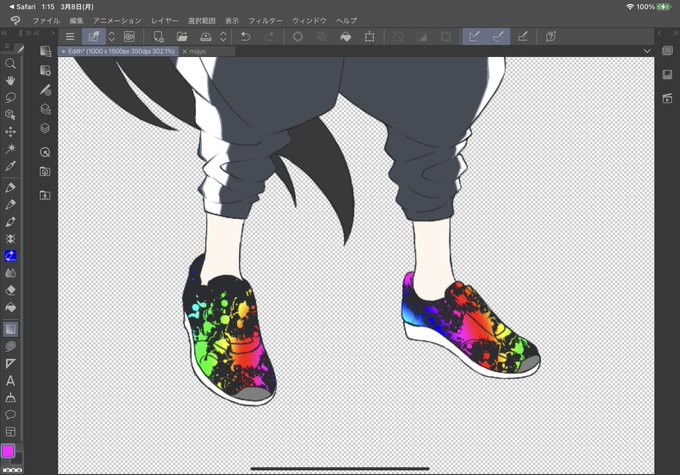Select the Fill bucket tool in tool palette

click(10, 307)
